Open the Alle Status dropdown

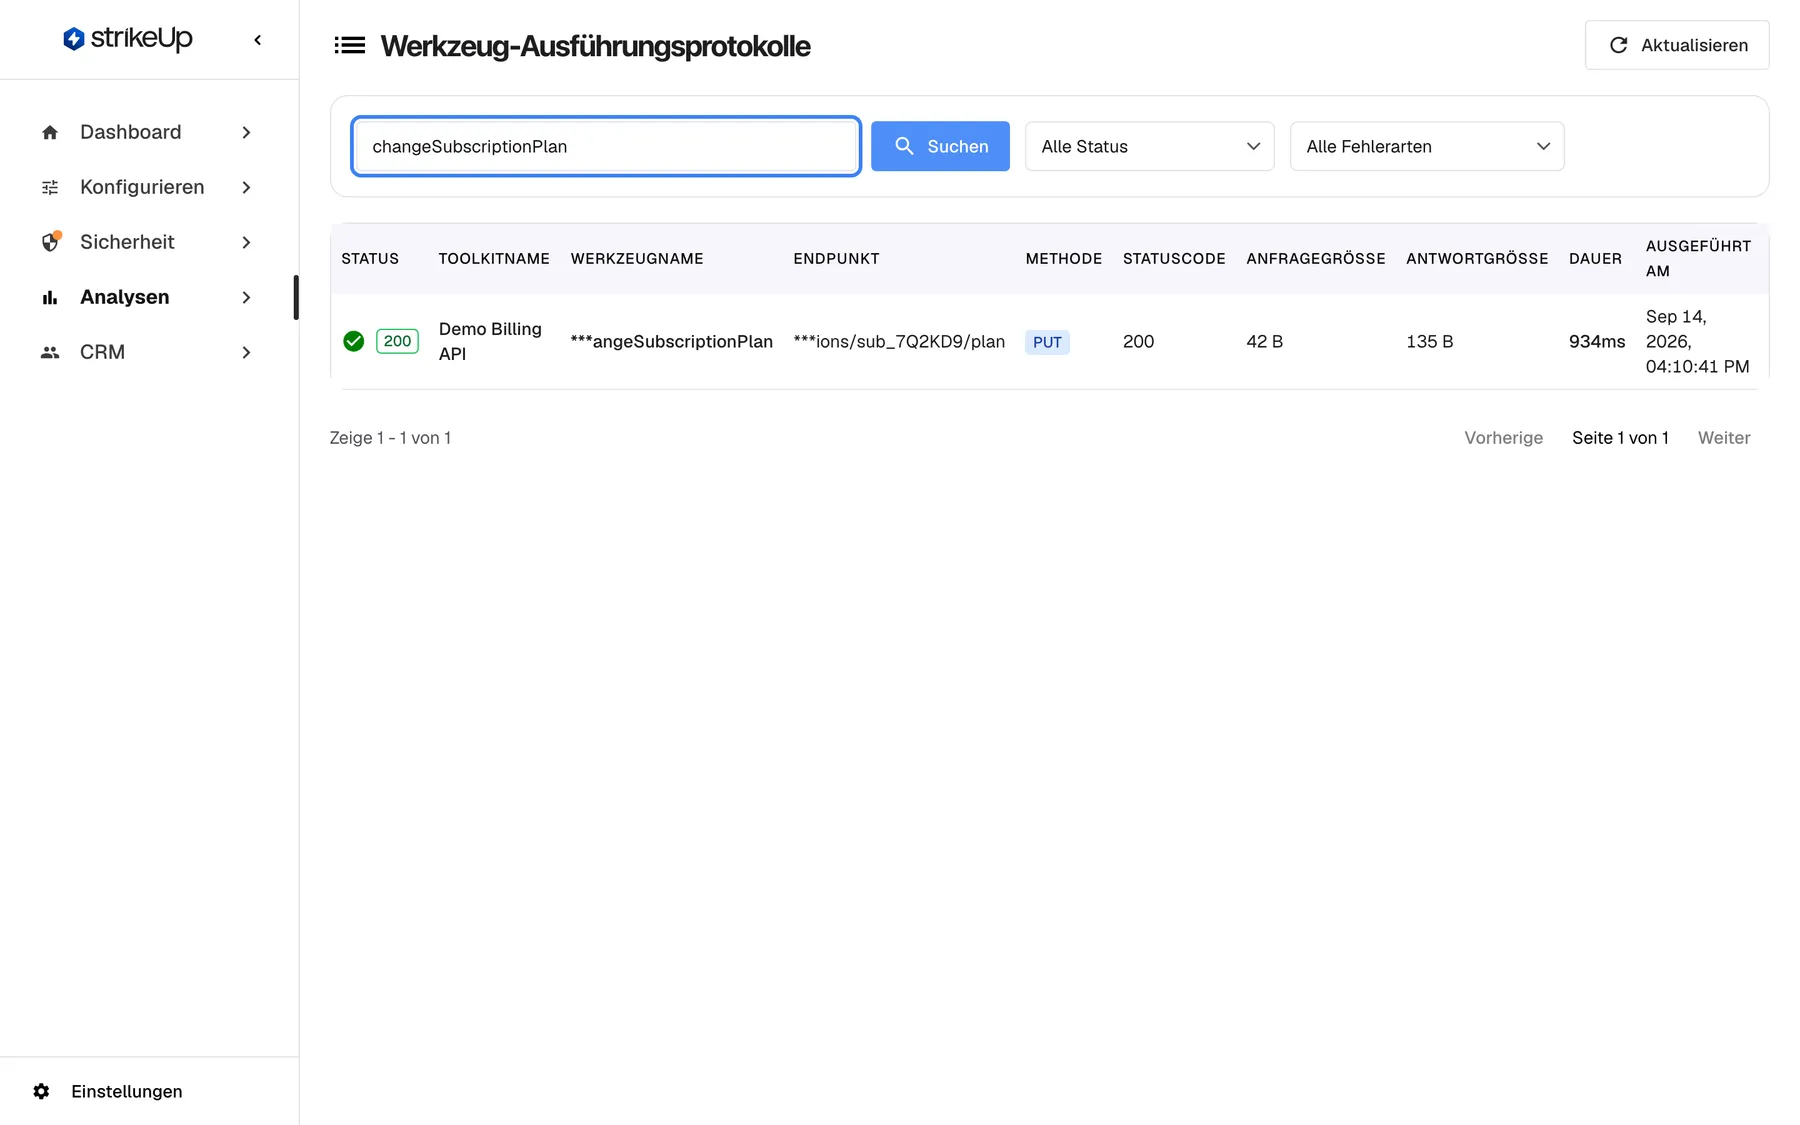[1149, 146]
